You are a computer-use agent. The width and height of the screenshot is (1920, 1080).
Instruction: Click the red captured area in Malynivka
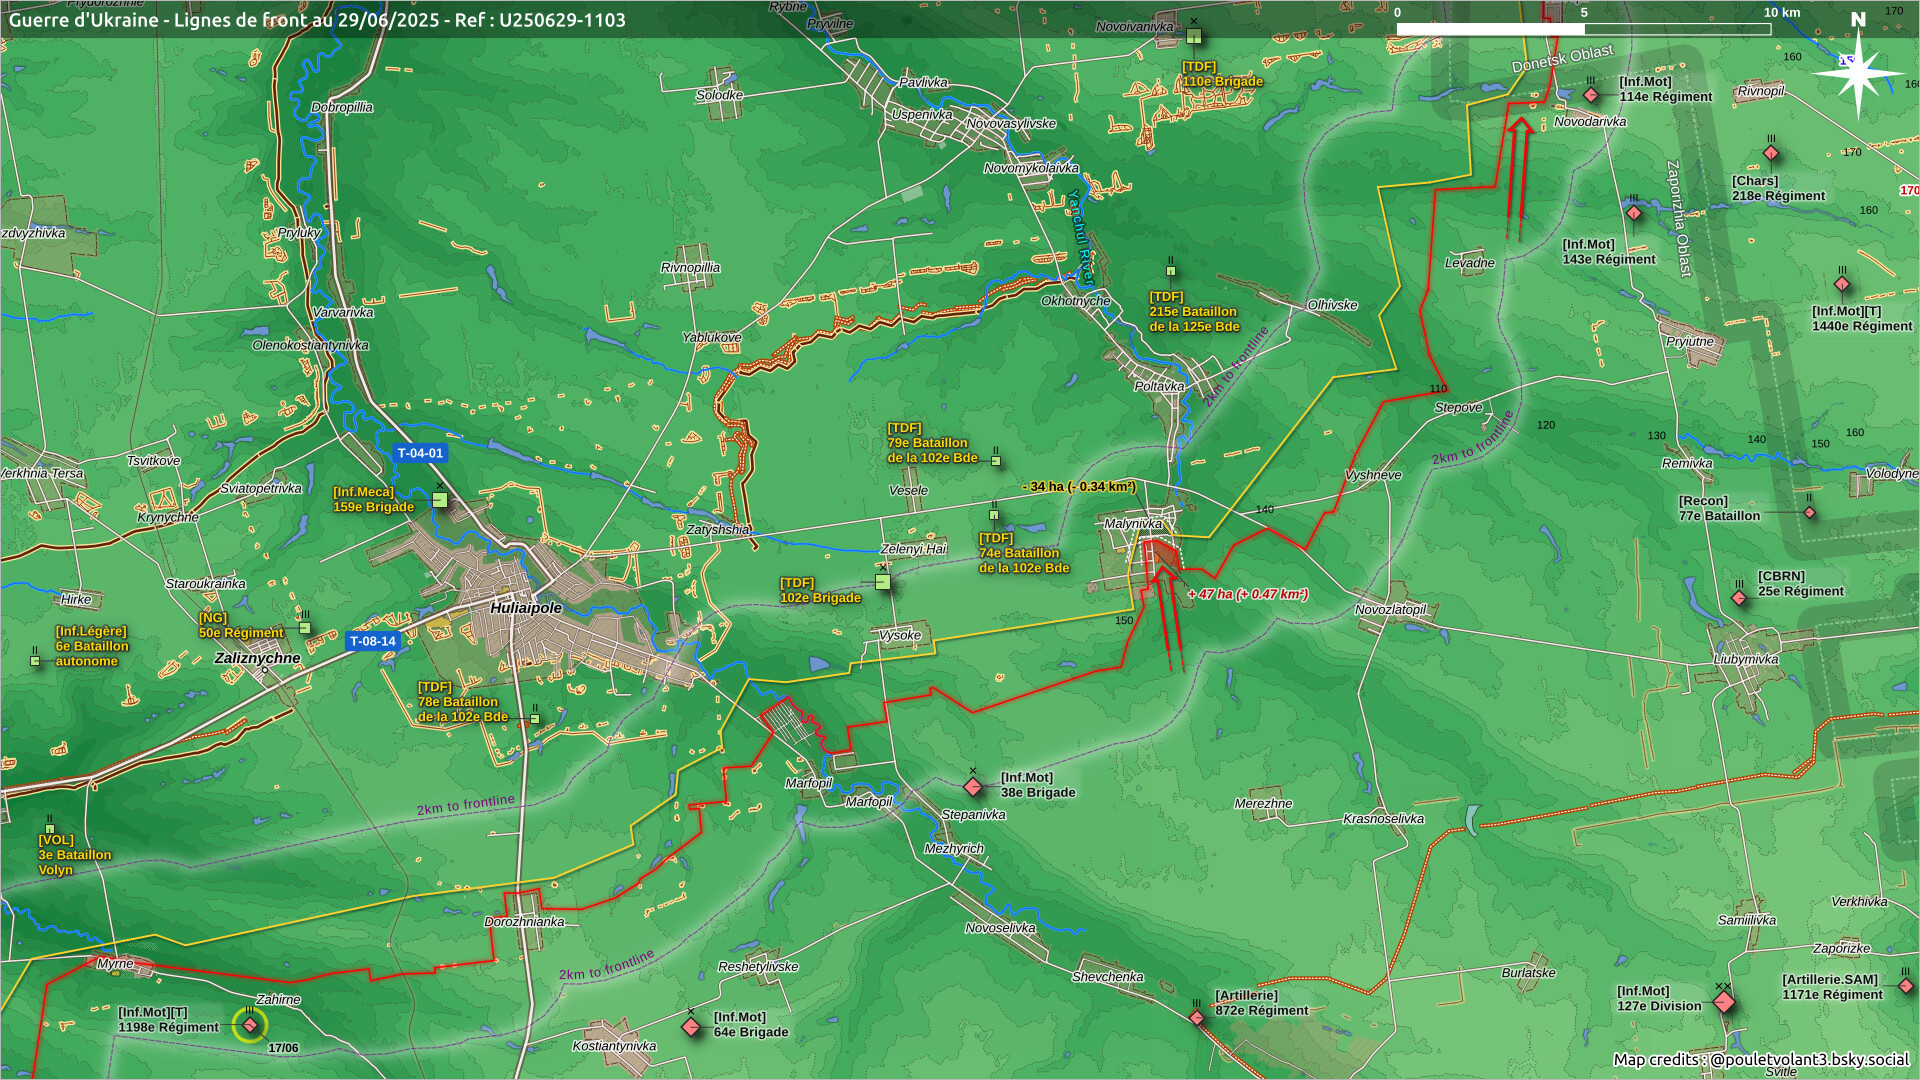[x=1160, y=557]
